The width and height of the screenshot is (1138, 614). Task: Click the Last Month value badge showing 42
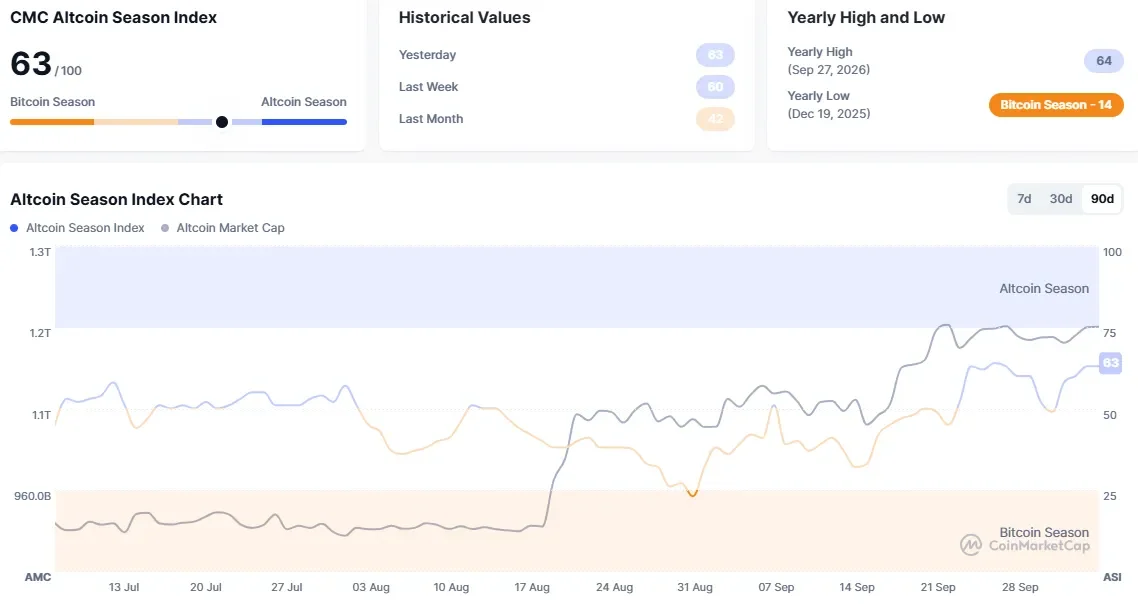(x=715, y=119)
